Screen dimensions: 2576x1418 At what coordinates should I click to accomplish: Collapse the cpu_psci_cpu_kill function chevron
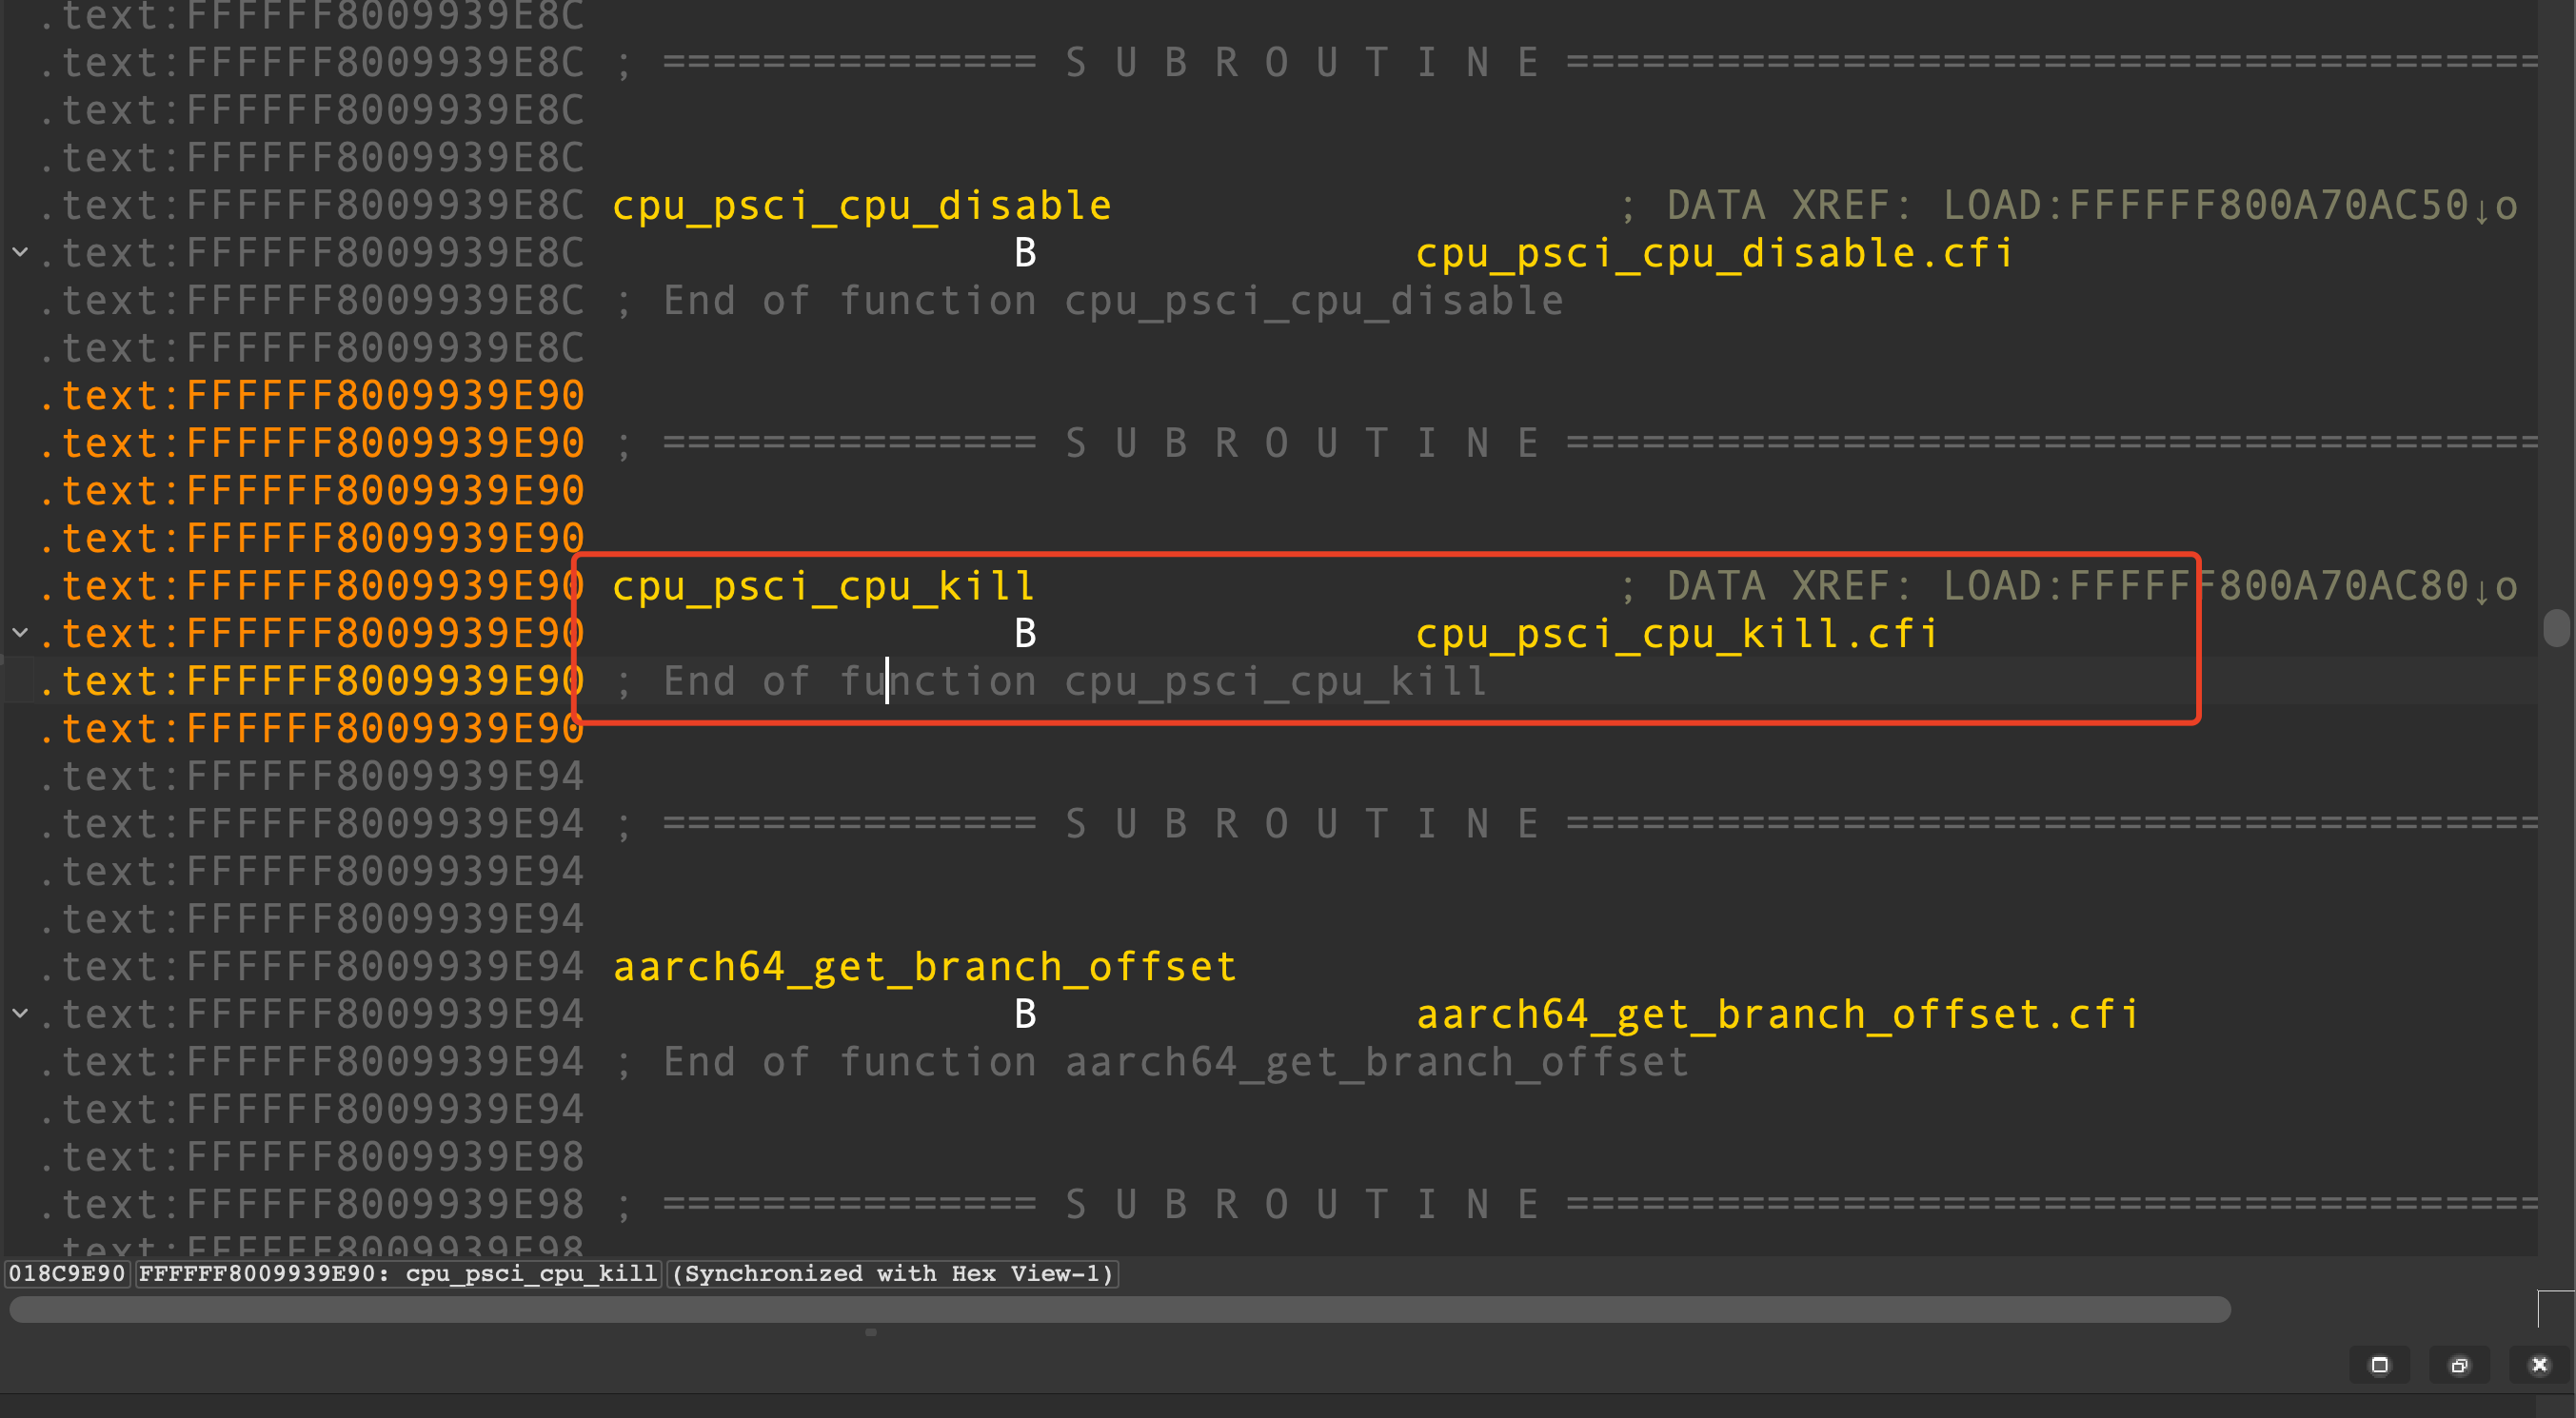point(20,633)
